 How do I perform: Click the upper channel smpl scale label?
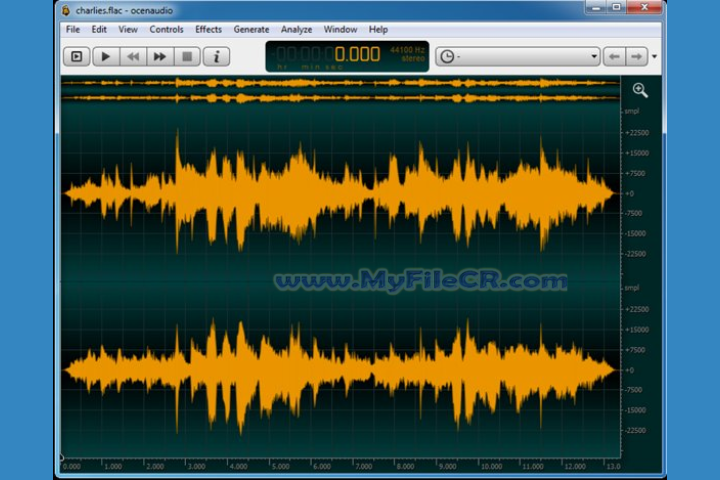click(631, 111)
